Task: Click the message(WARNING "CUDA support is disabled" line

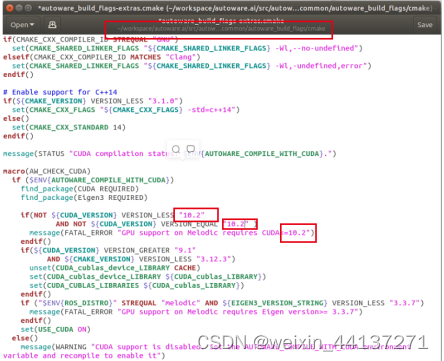Action: click(x=215, y=347)
